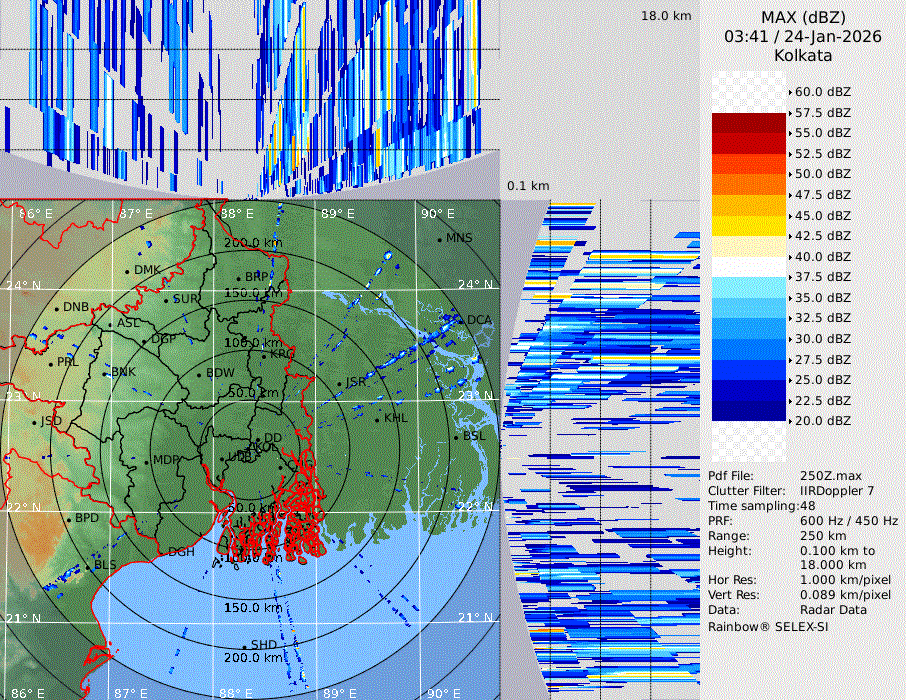The image size is (906, 700).
Task: Click the MNS station marker dot
Action: (x=439, y=239)
